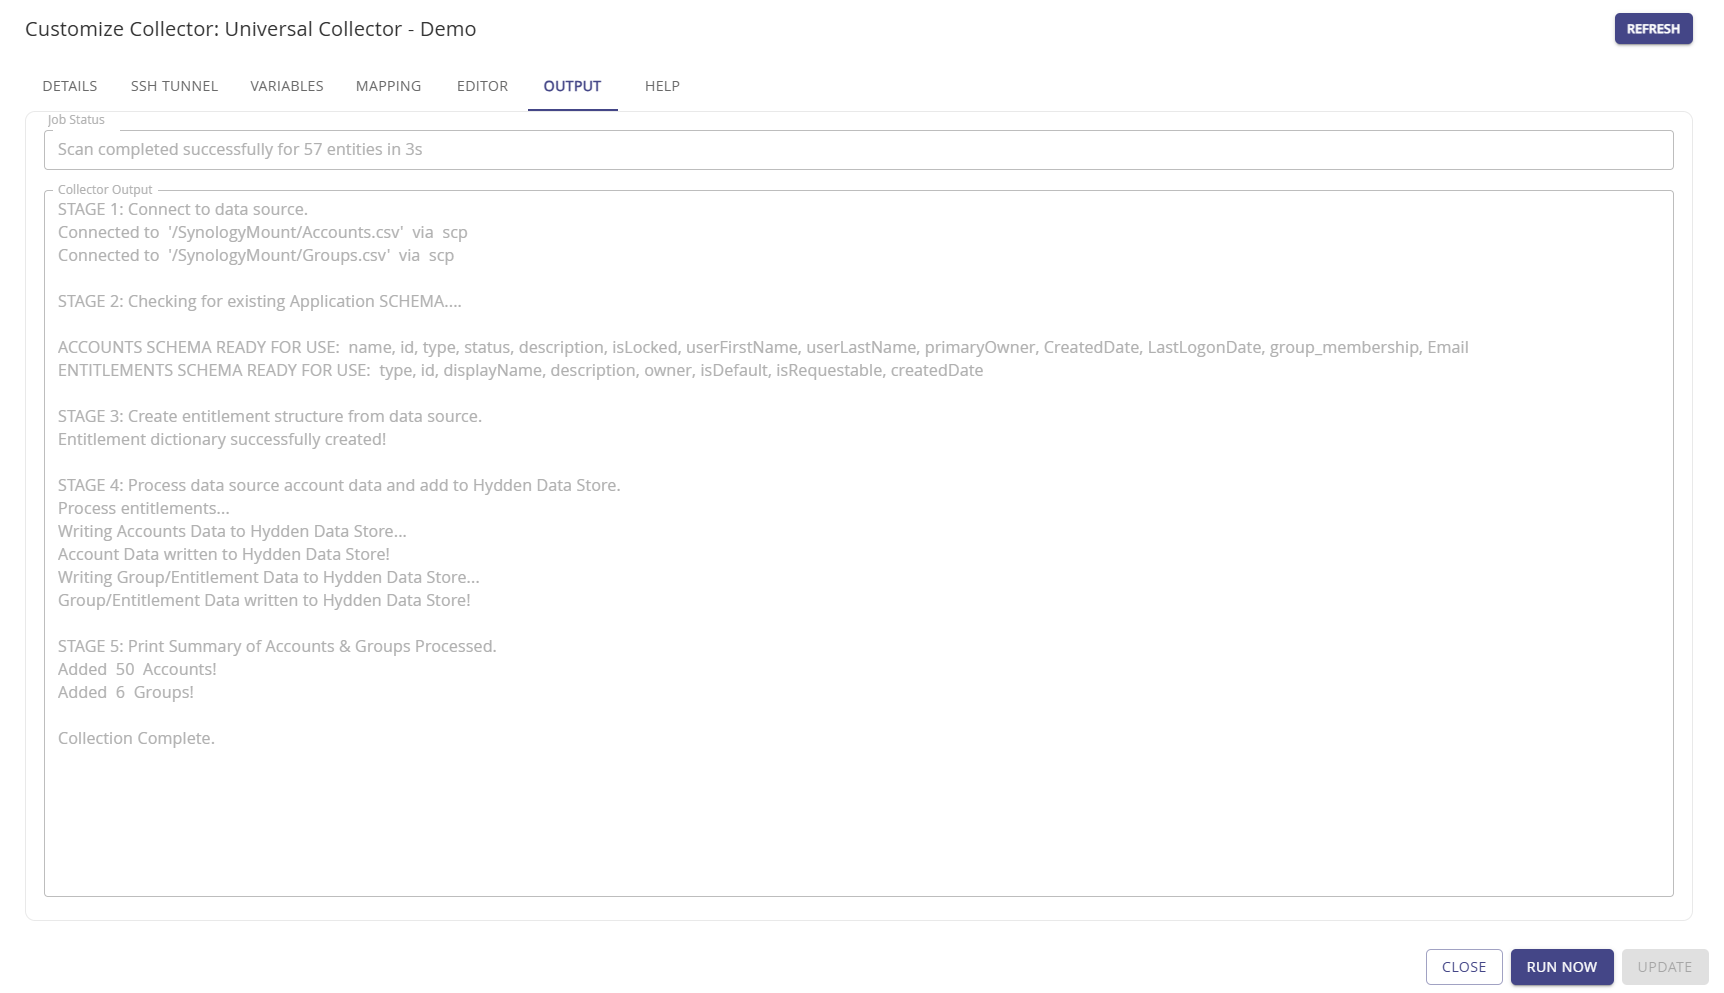
Task: Click the ENTITLEMENTS SCHEMA READY FOR USE line
Action: click(520, 371)
